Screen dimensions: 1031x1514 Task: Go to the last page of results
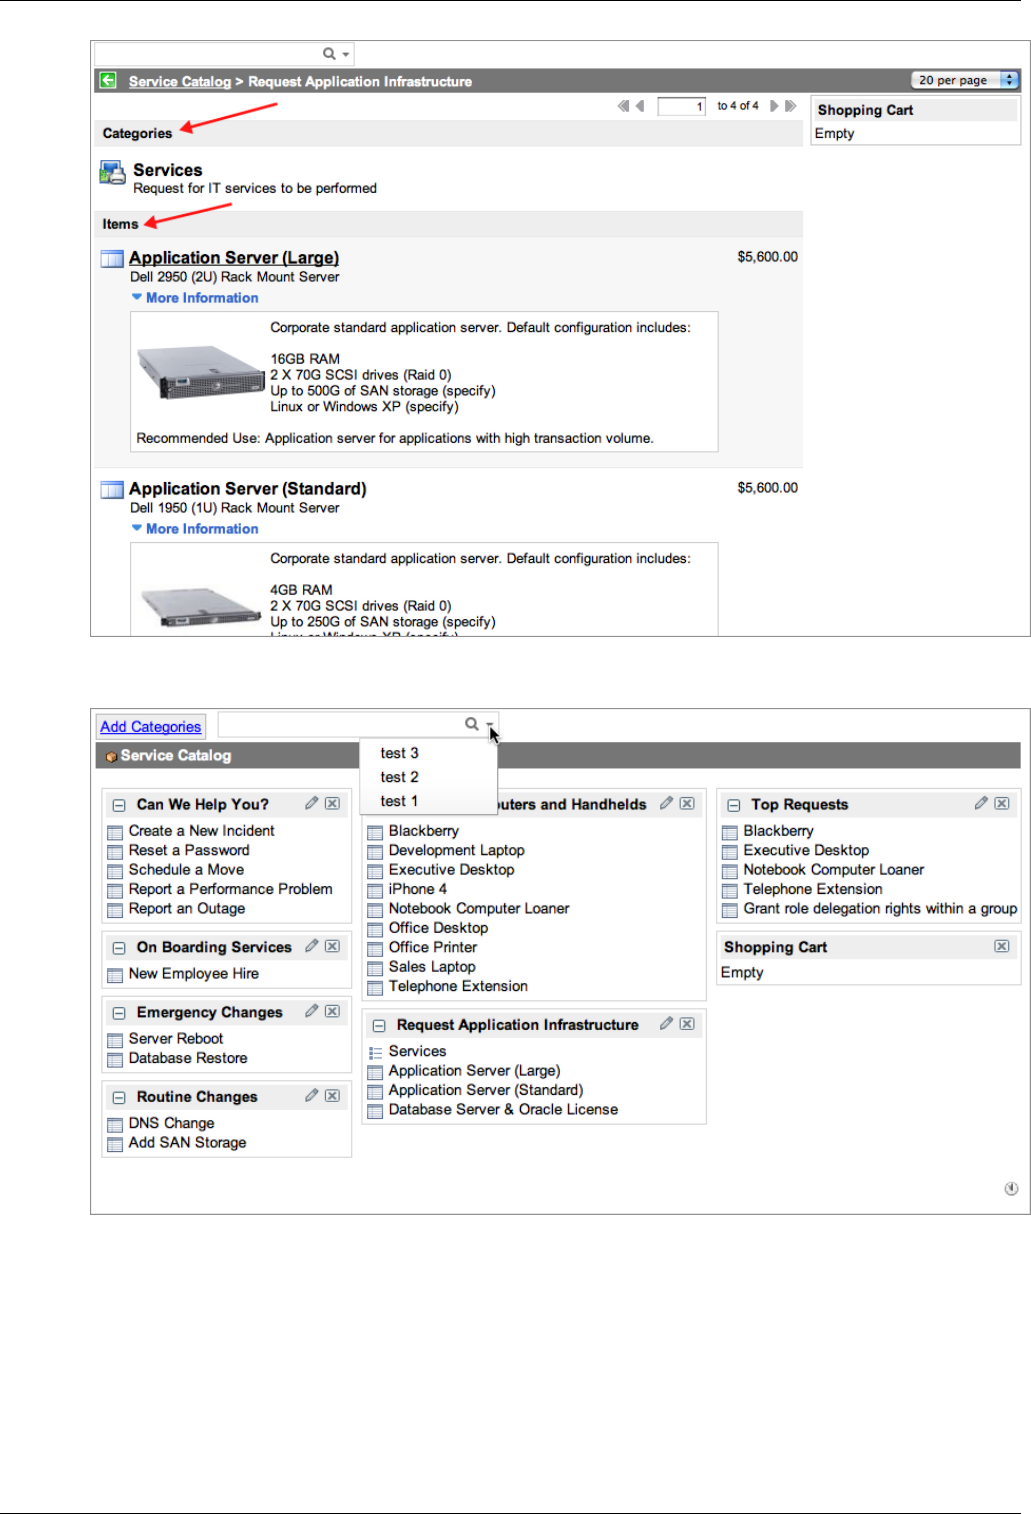tap(791, 106)
